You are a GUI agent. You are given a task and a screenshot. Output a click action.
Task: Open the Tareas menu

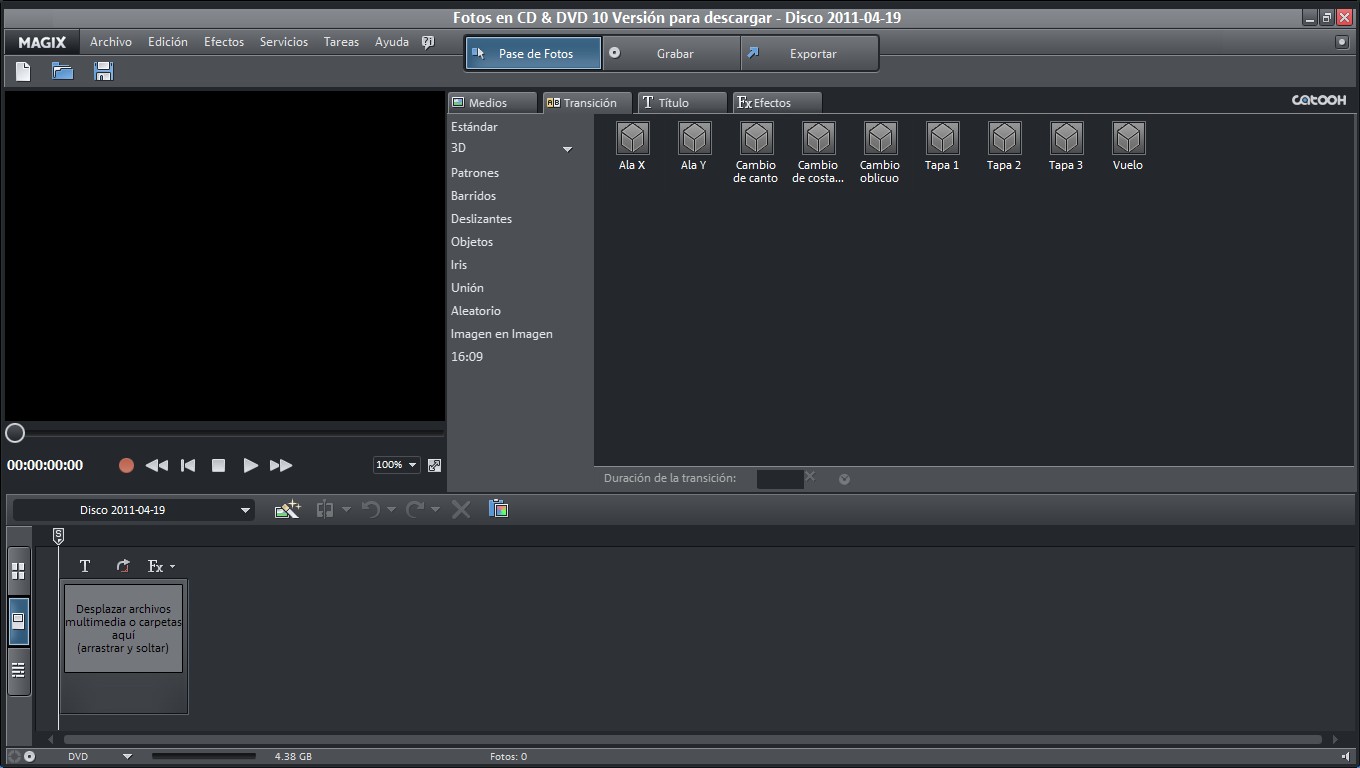tap(341, 42)
